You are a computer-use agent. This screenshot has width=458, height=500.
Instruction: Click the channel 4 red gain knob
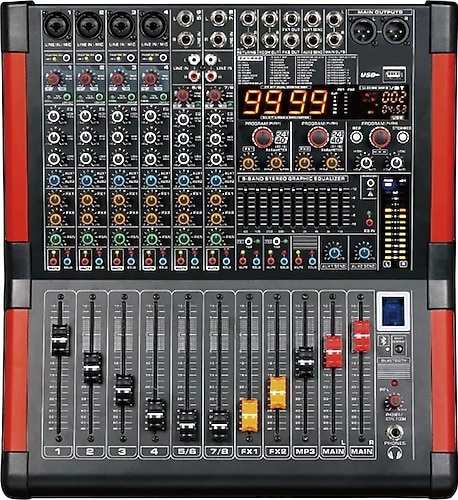pyautogui.click(x=150, y=79)
